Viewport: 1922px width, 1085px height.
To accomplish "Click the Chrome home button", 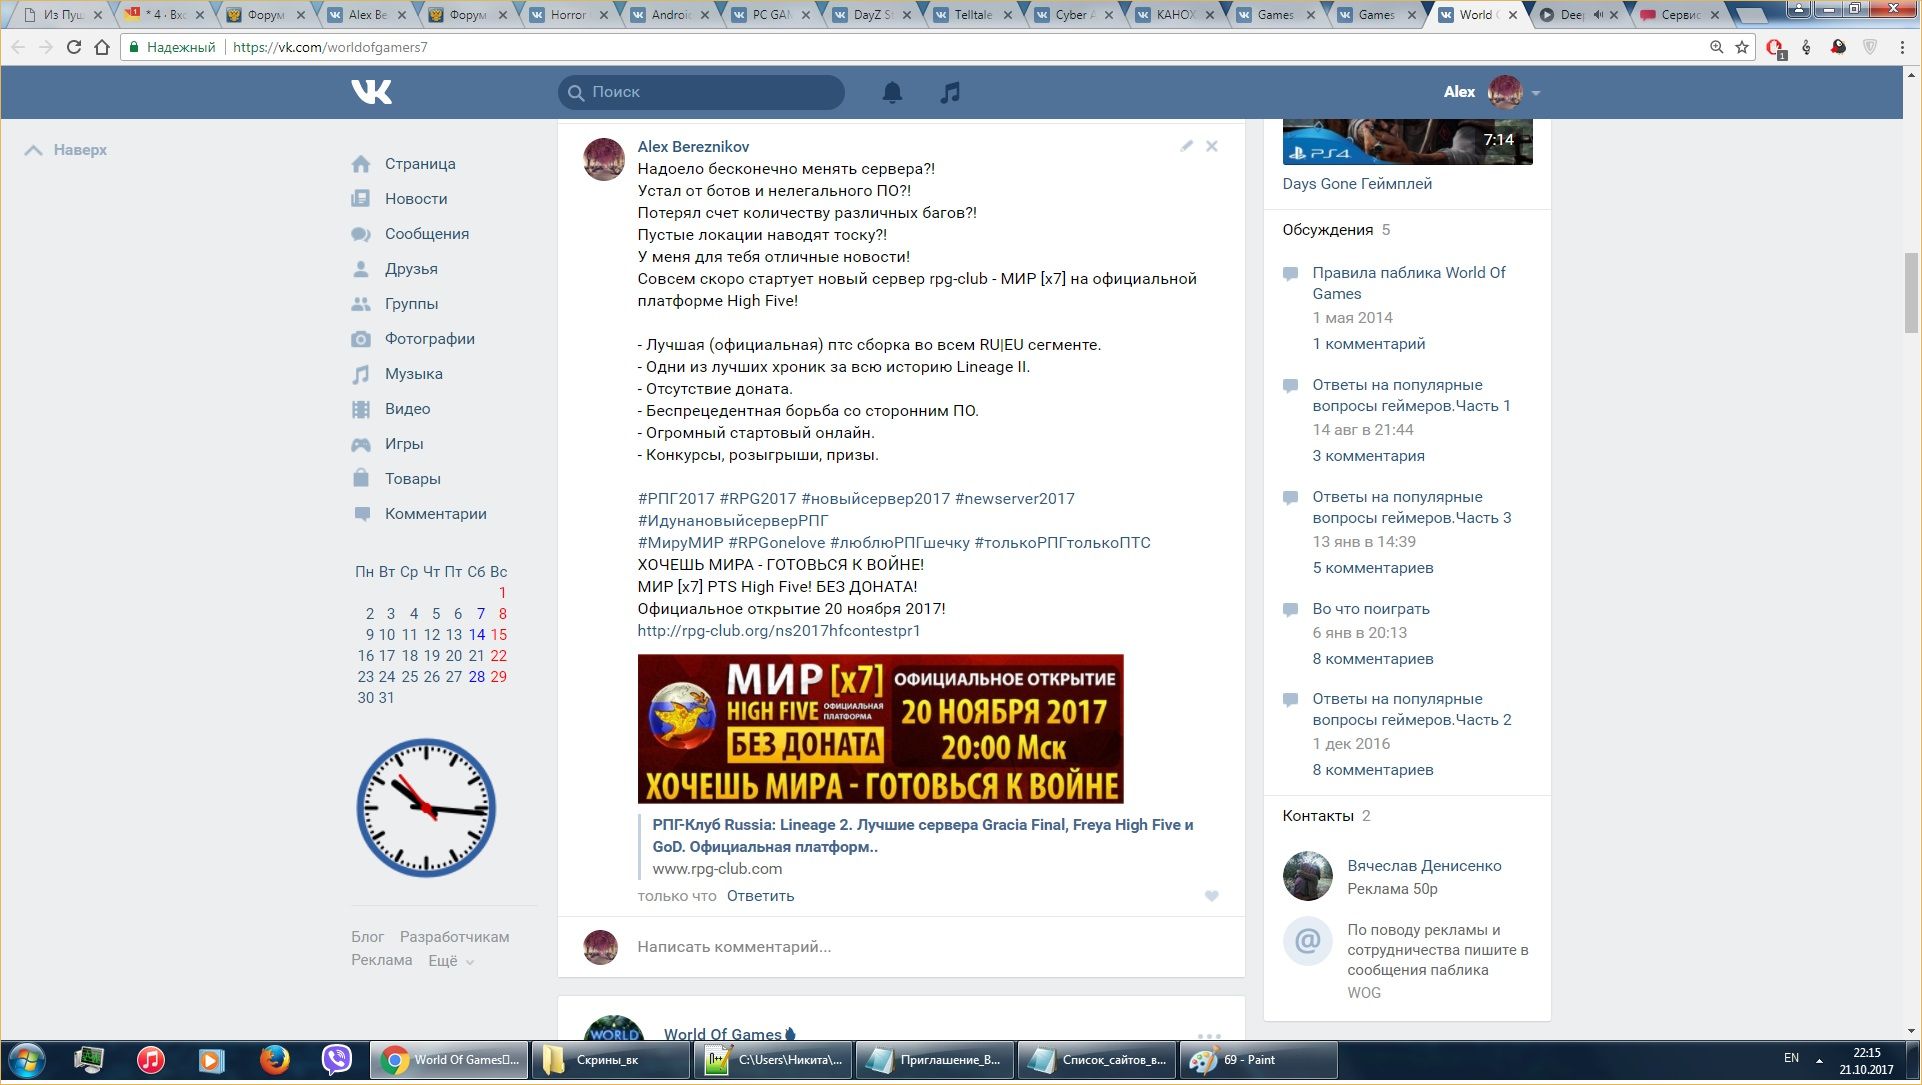I will tap(102, 47).
